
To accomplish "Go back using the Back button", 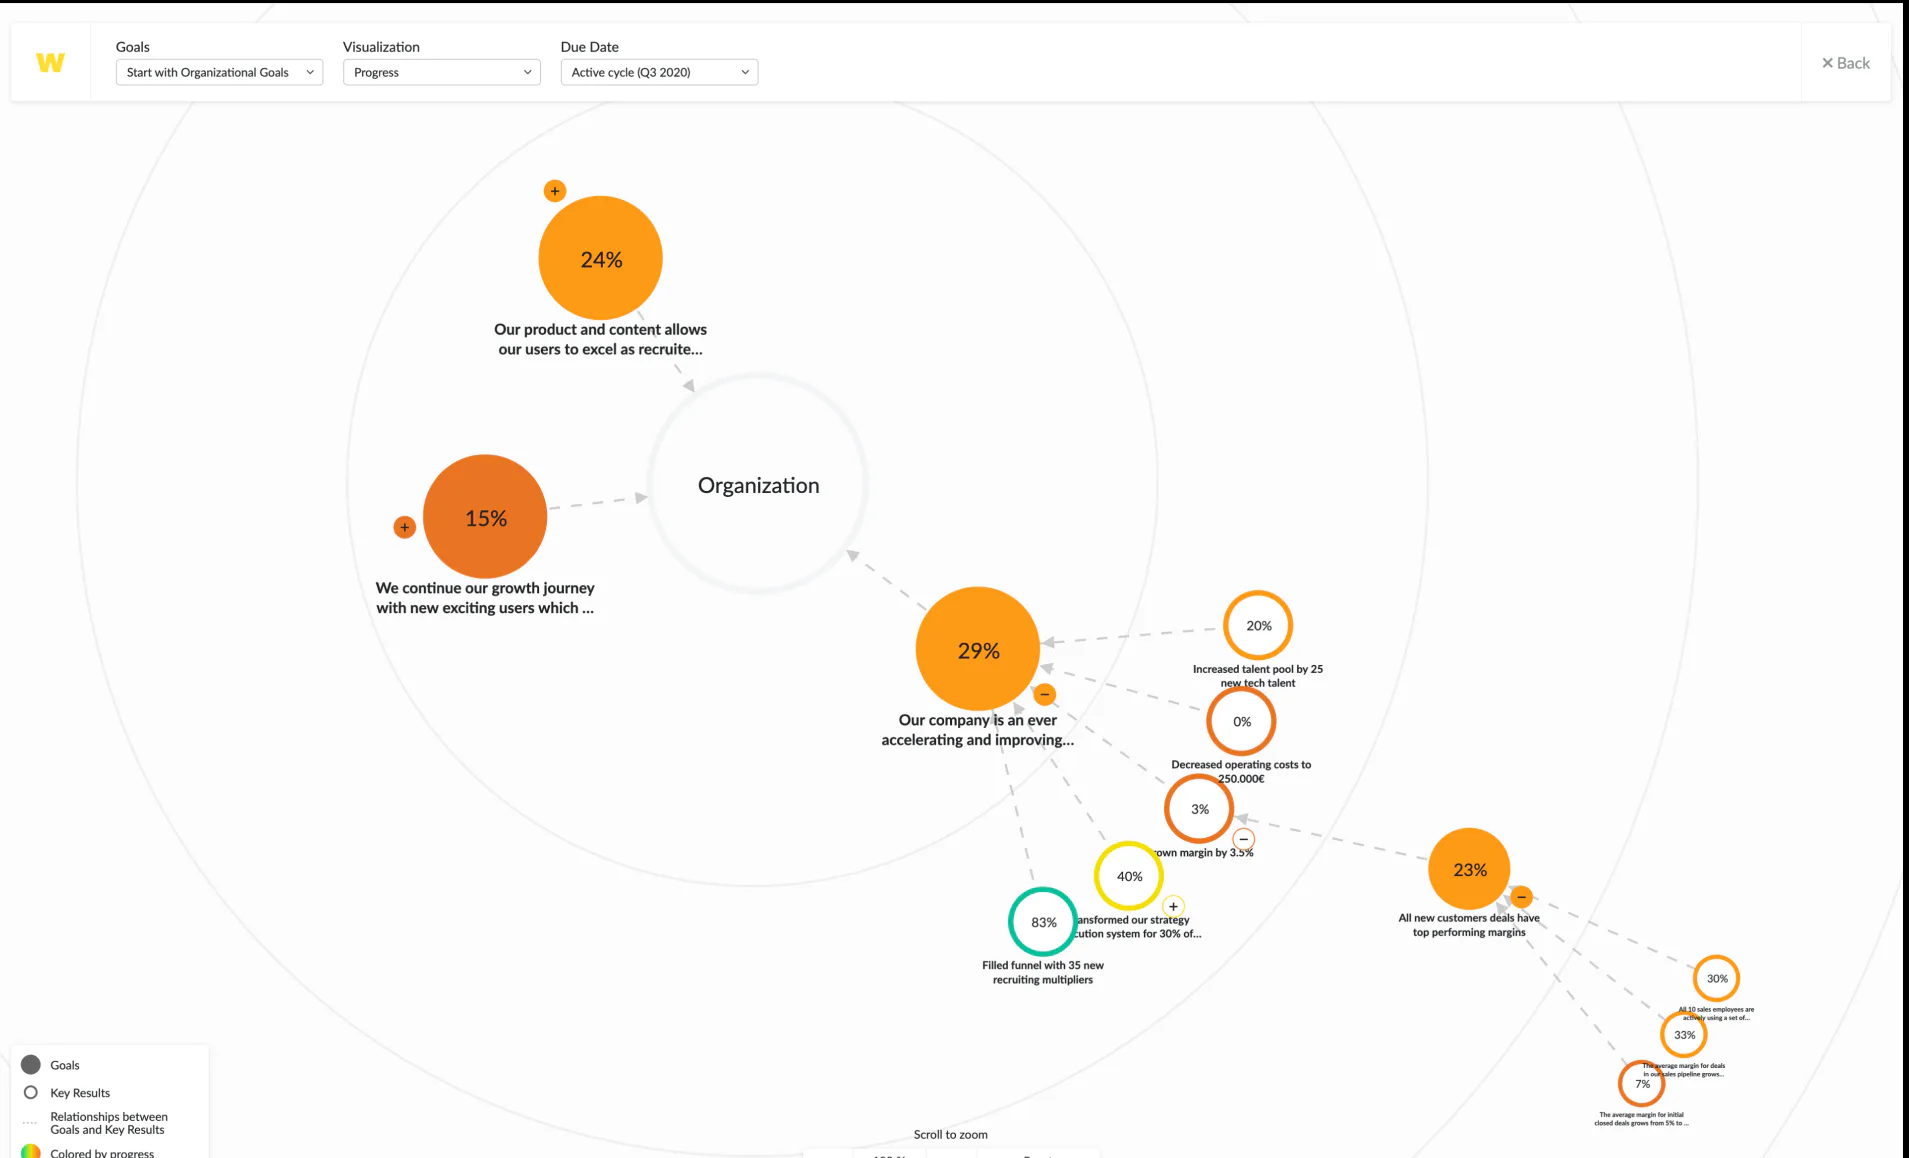I will 1845,63.
